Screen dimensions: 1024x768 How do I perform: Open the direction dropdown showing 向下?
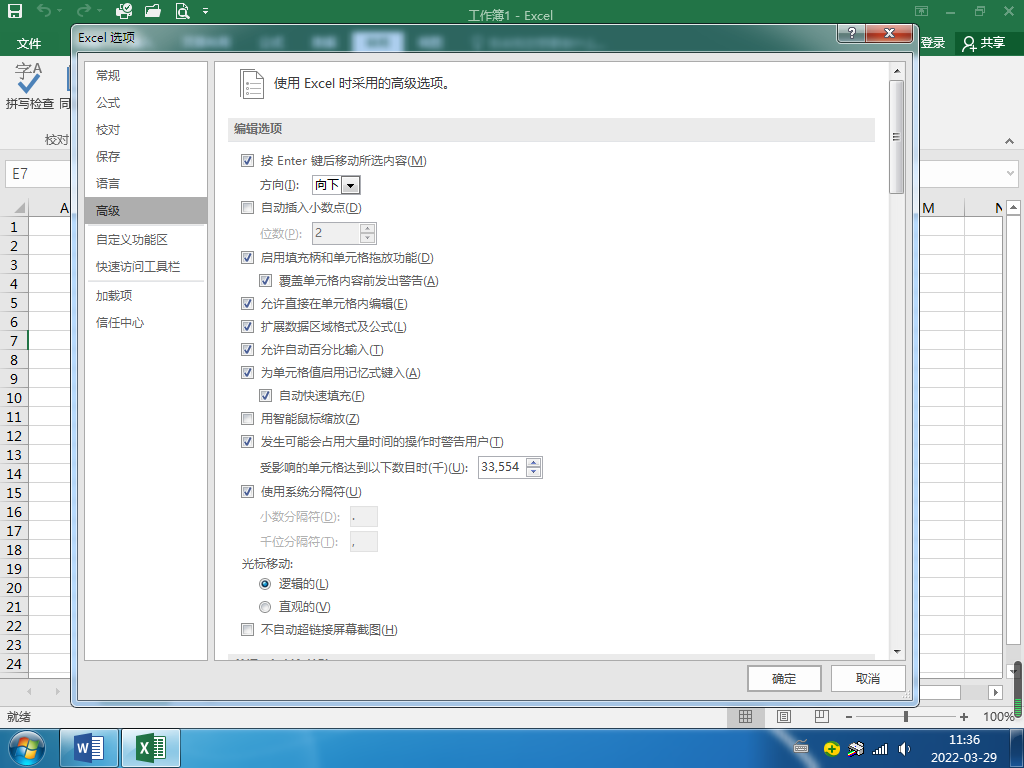tap(351, 185)
